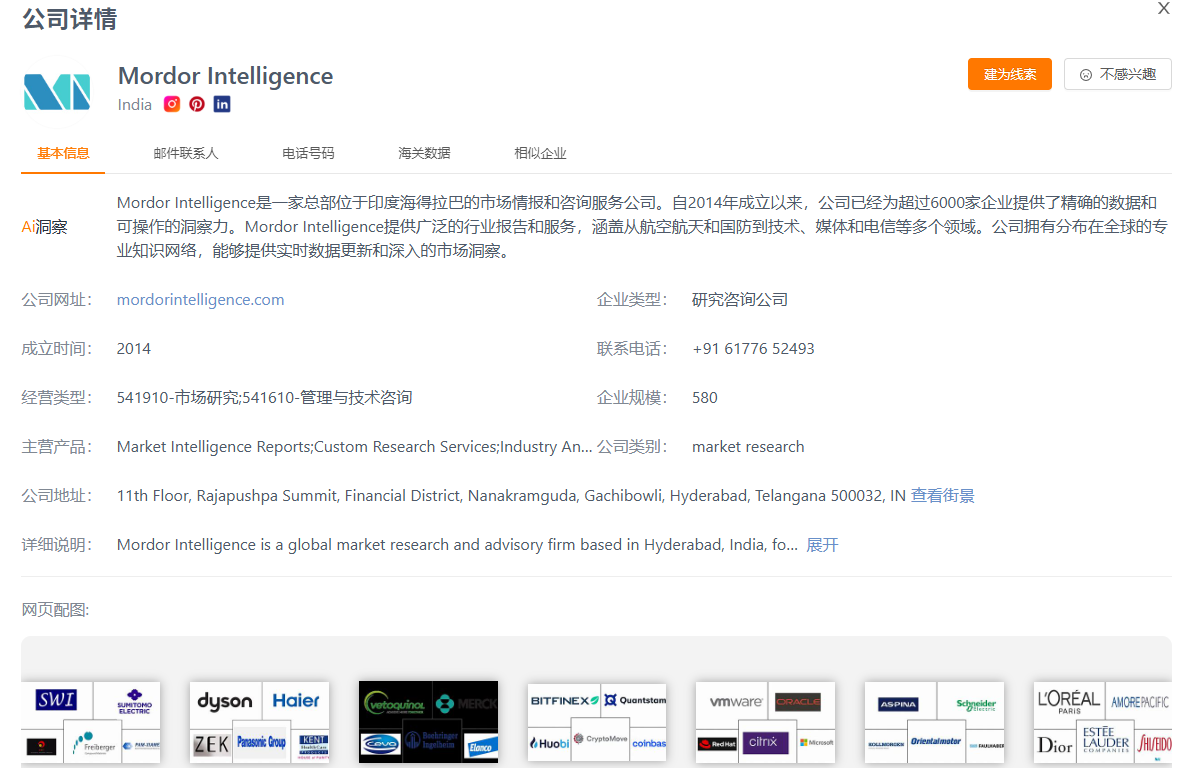Viewport: 1193px width, 768px height.
Task: Click the Ai洞察 label
Action: click(44, 227)
